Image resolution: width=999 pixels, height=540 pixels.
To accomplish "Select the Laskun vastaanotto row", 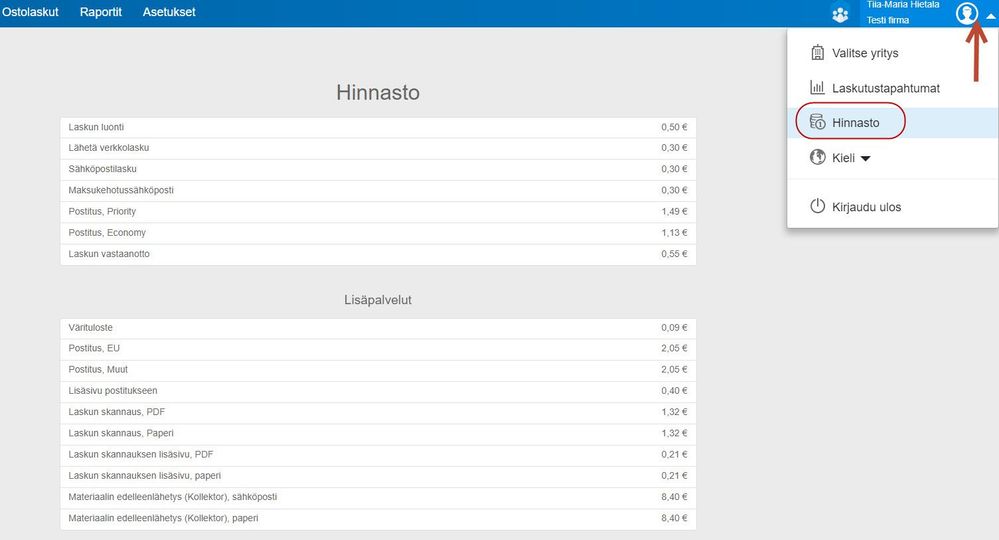I will 378,254.
